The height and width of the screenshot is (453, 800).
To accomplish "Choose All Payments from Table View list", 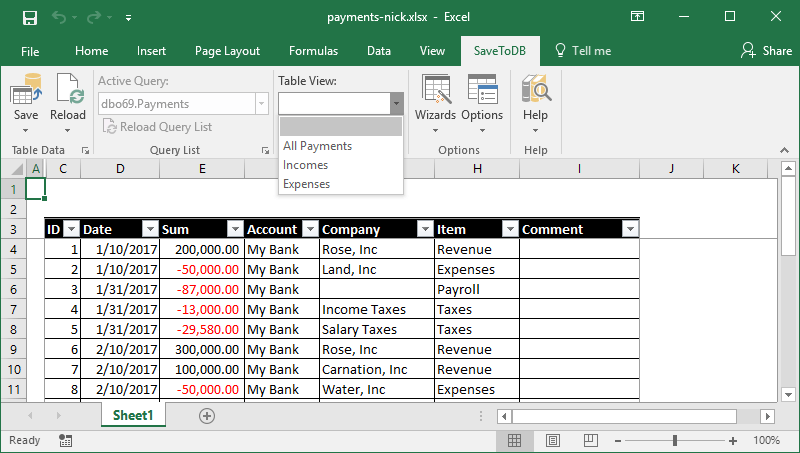I will (x=341, y=146).
